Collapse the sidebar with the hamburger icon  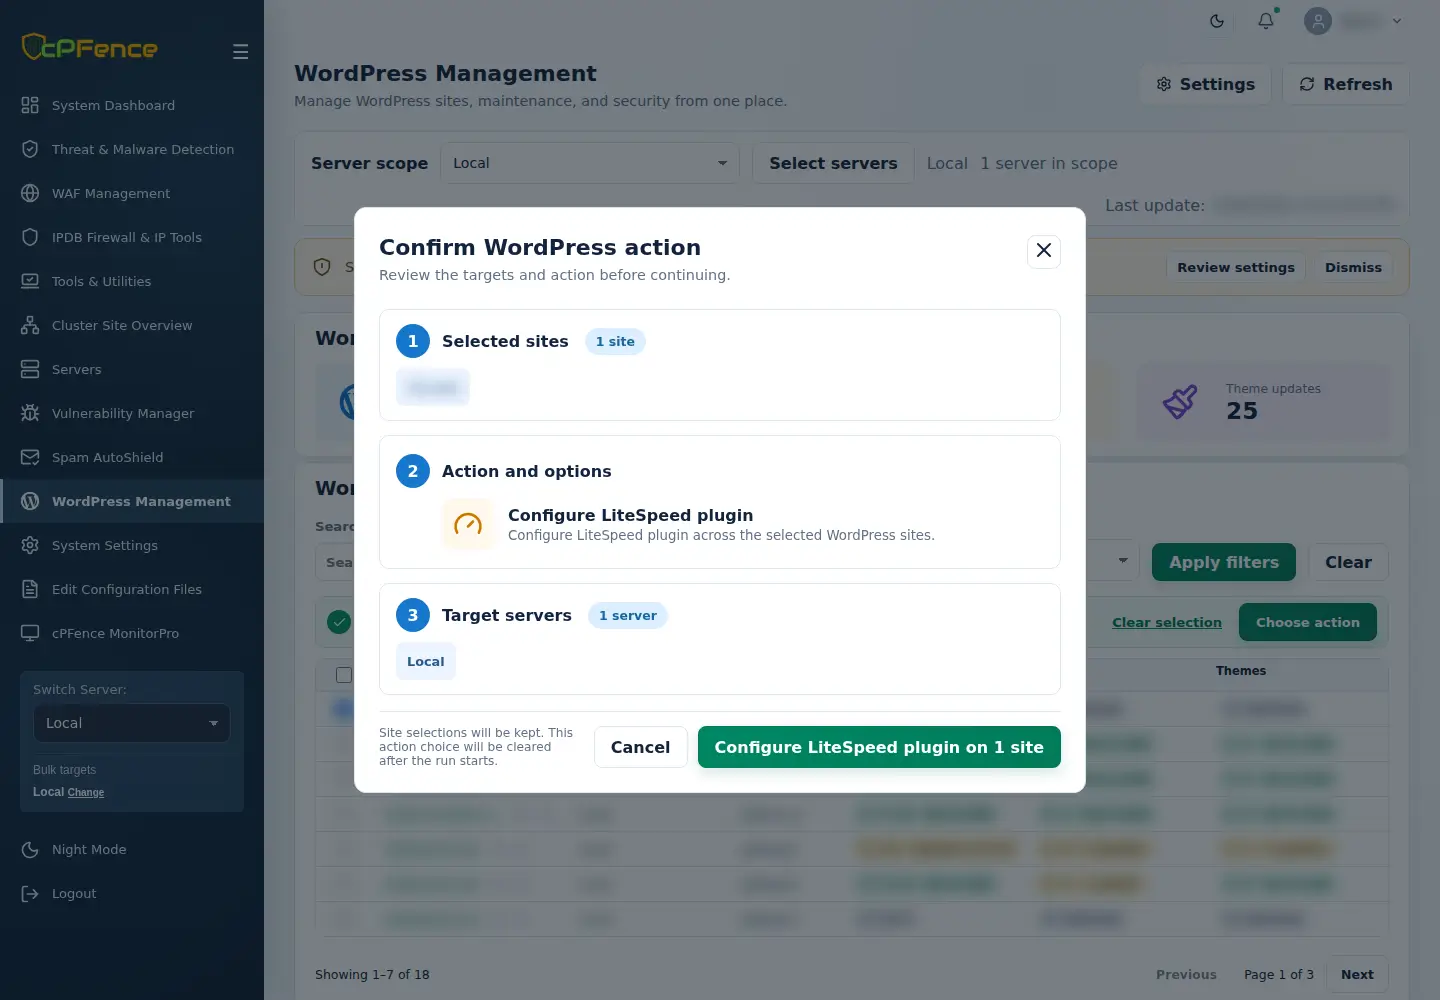(x=241, y=51)
